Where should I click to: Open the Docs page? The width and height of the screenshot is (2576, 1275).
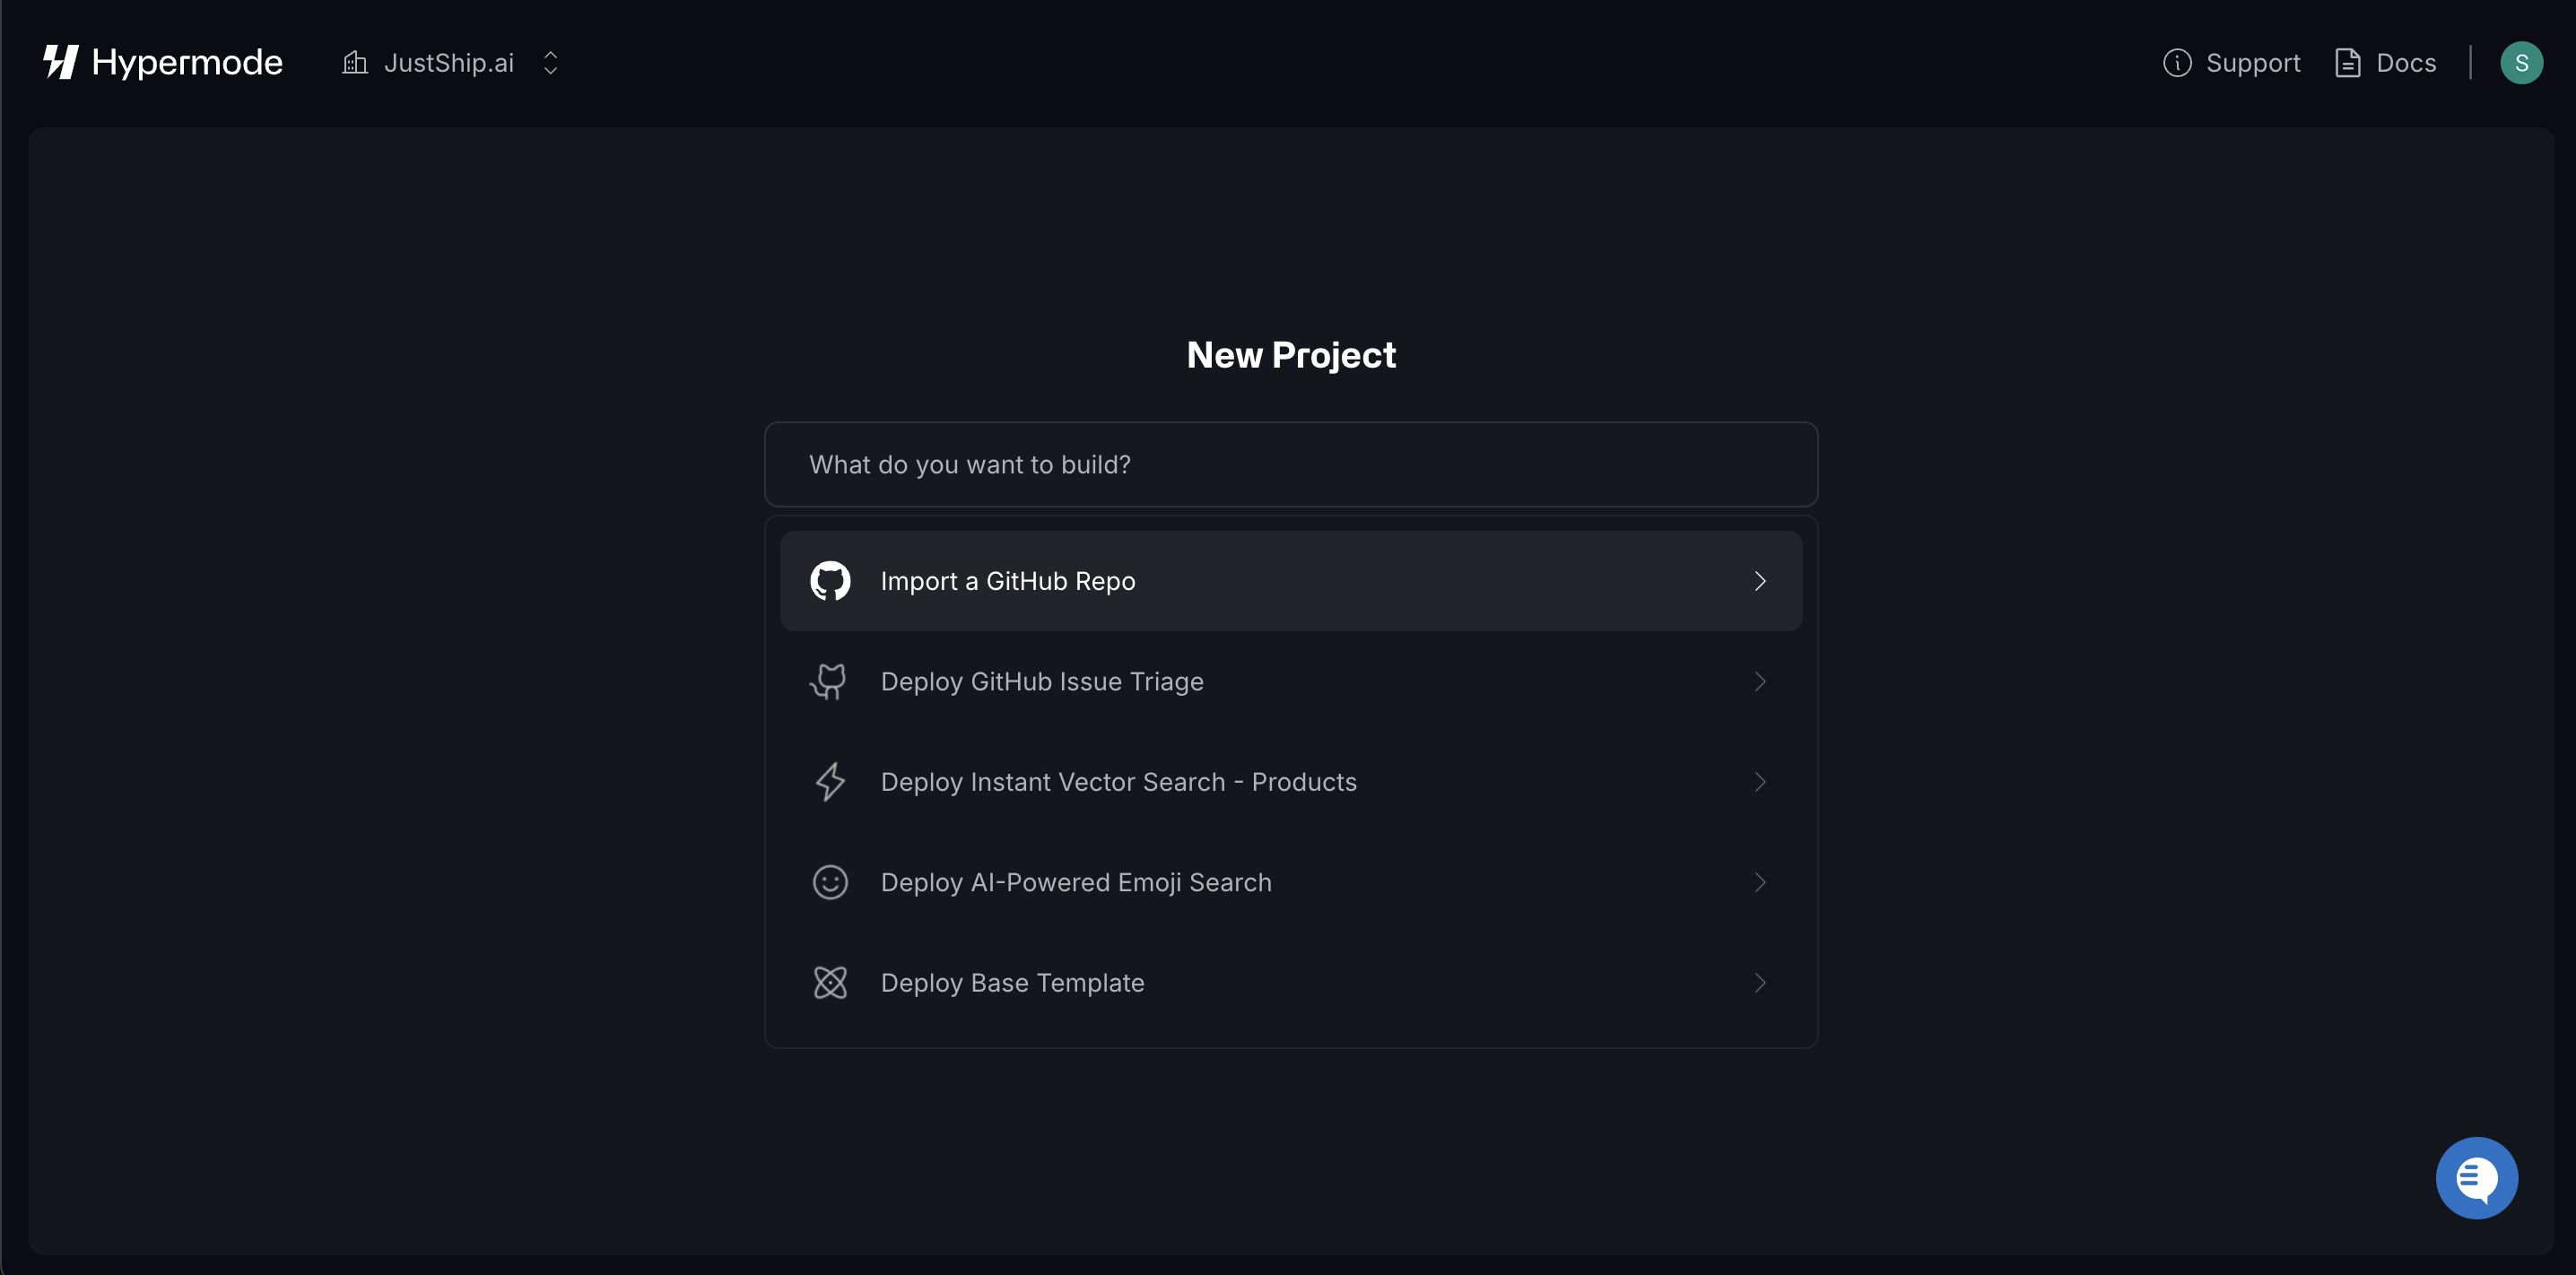tap(2406, 62)
